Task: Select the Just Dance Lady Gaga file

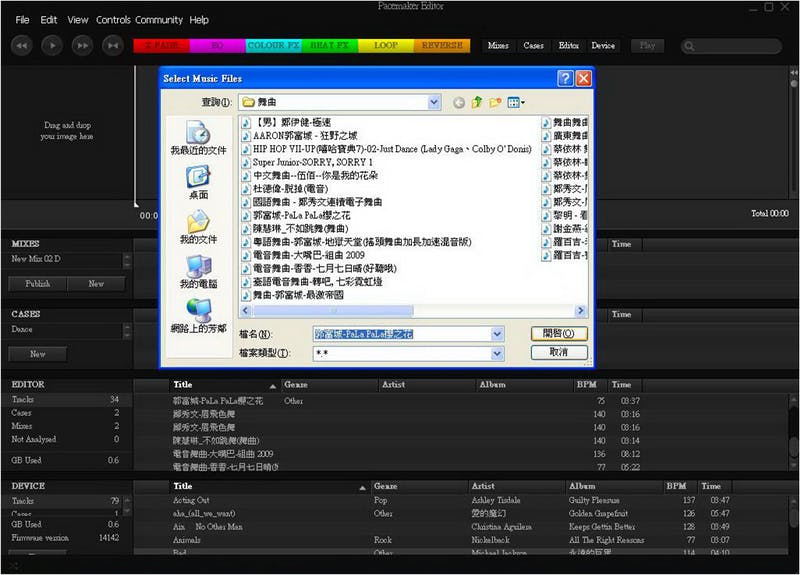Action: click(387, 149)
